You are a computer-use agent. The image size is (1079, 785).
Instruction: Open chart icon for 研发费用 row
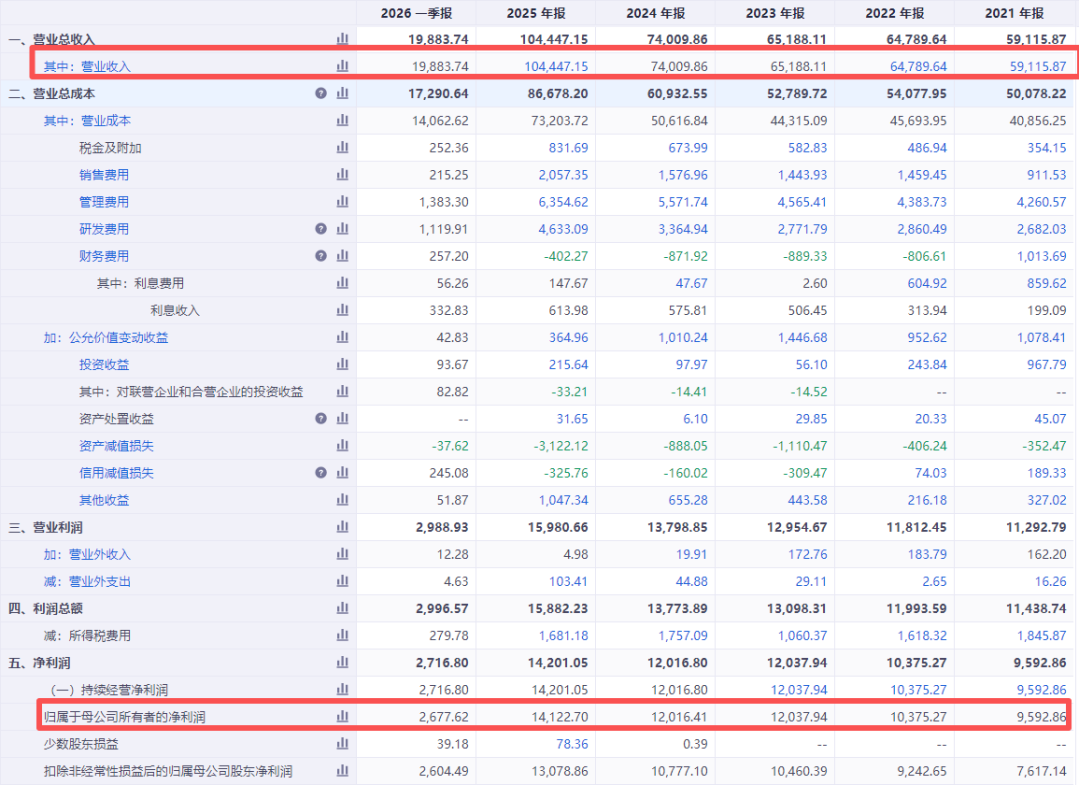coord(343,229)
